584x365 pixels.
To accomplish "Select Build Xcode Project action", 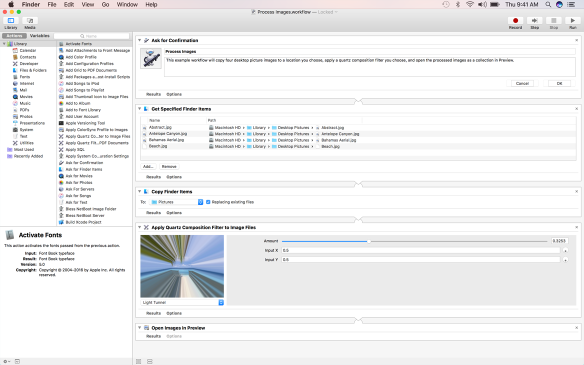I will click(83, 222).
